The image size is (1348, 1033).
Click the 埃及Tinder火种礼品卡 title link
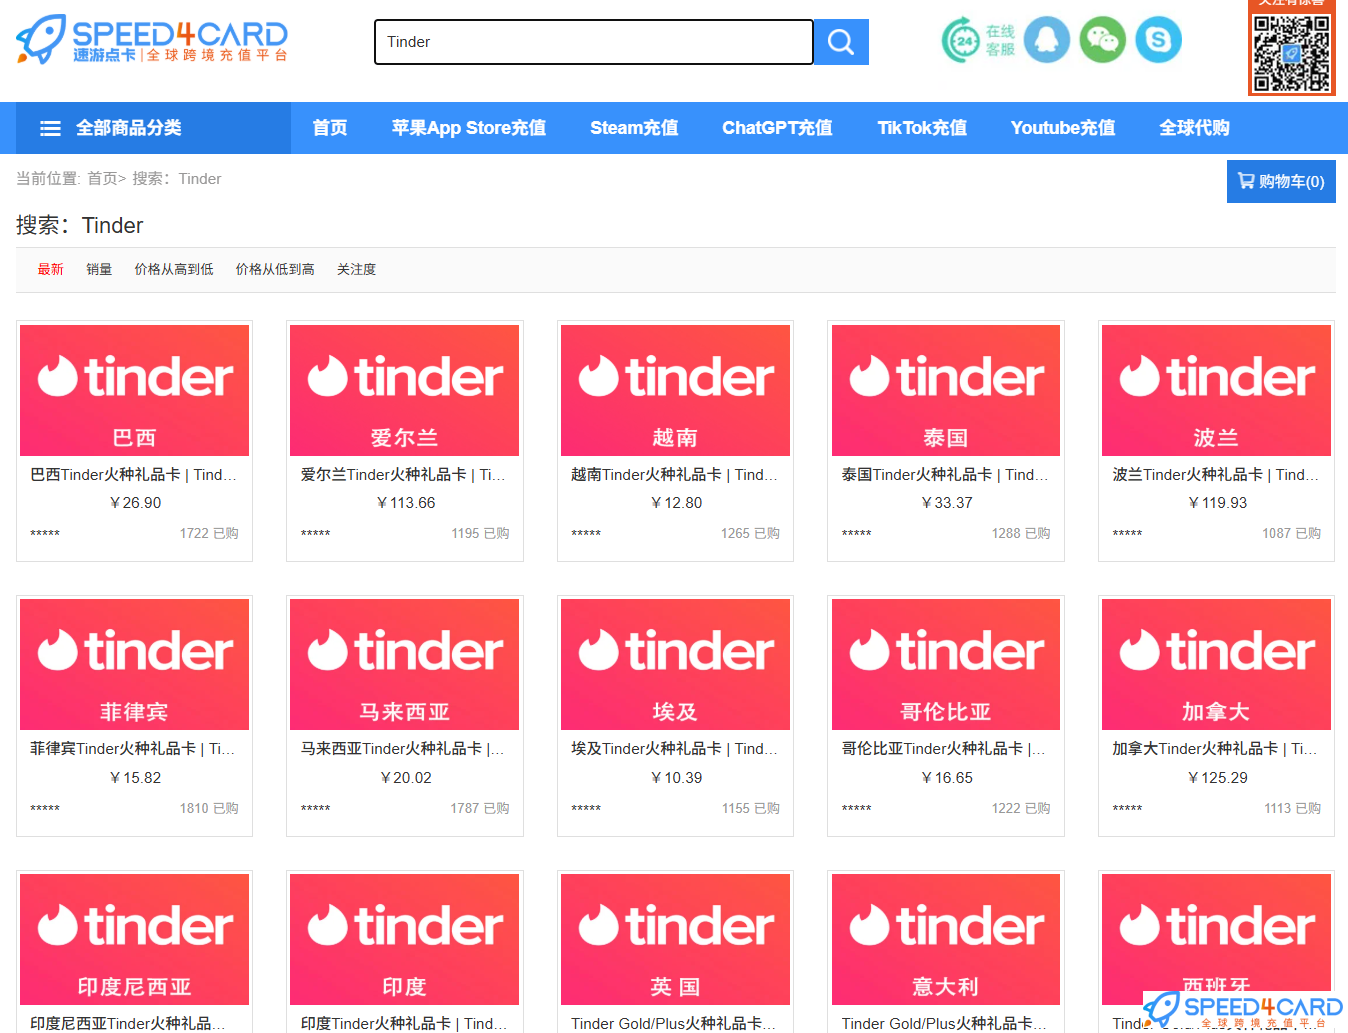point(674,749)
